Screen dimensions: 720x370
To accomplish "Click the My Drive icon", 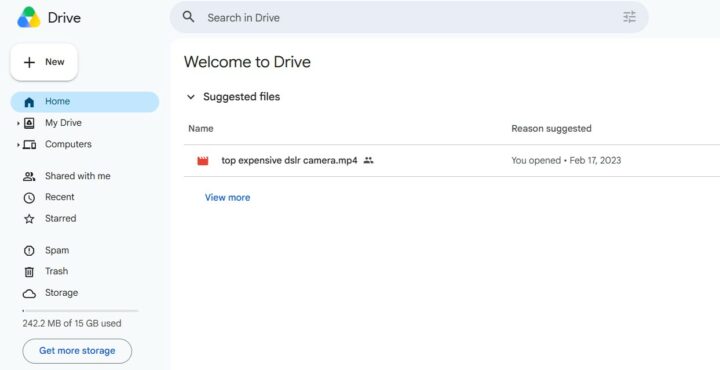I will (29, 123).
